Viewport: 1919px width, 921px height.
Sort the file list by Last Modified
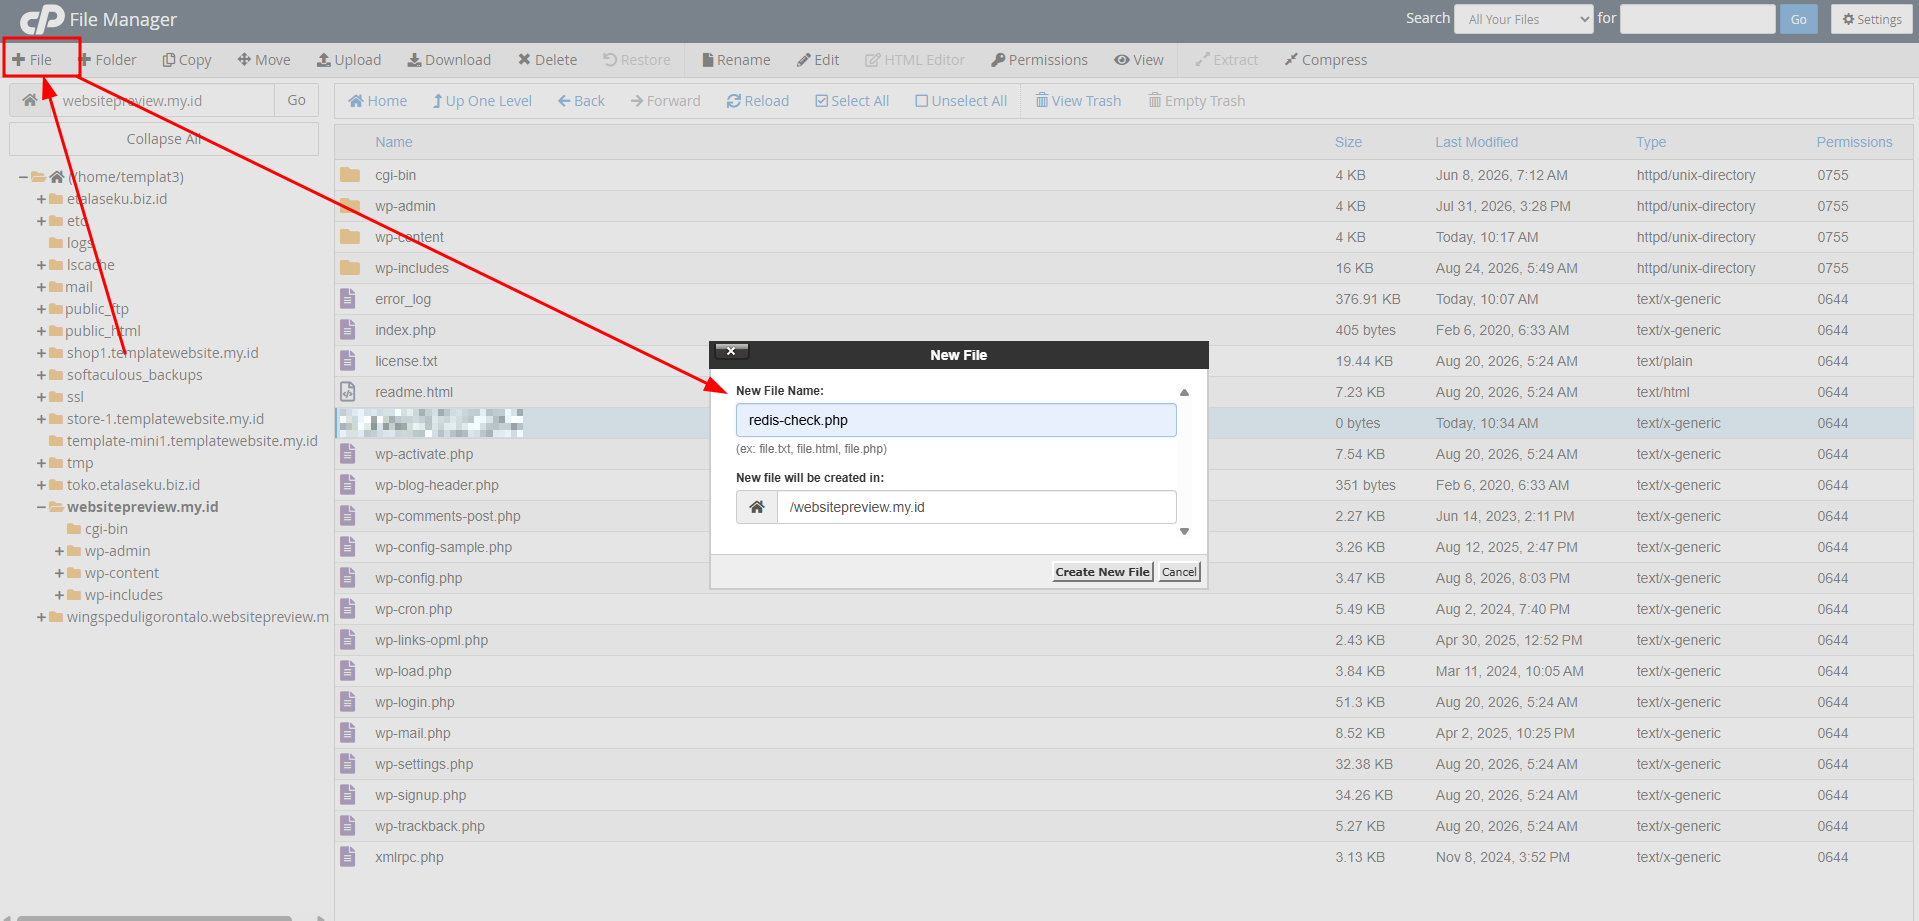(x=1476, y=142)
